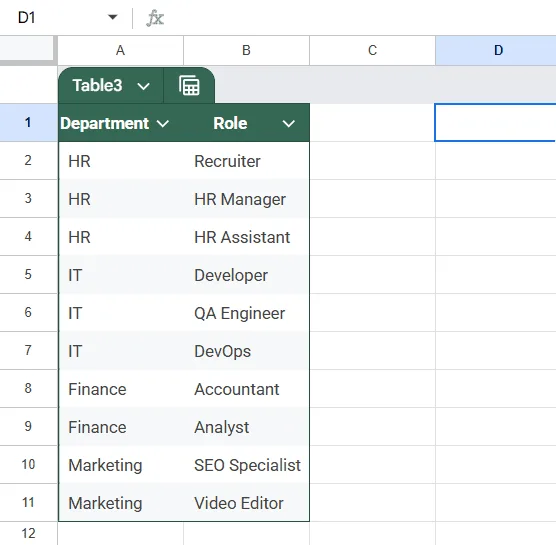This screenshot has width=556, height=545.
Task: Select row 1 header
Action: point(28,123)
